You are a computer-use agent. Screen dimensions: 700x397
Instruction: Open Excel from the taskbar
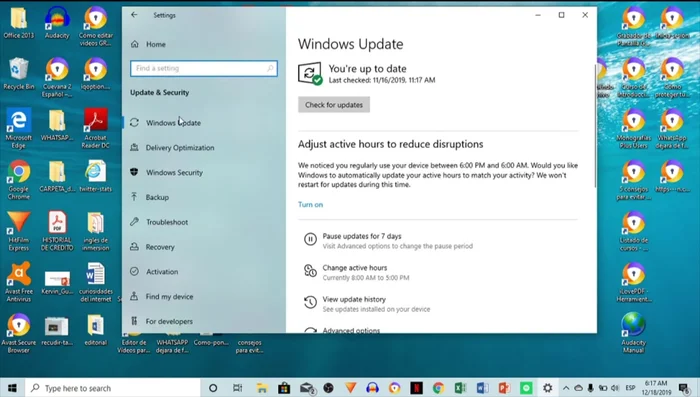(x=460, y=388)
